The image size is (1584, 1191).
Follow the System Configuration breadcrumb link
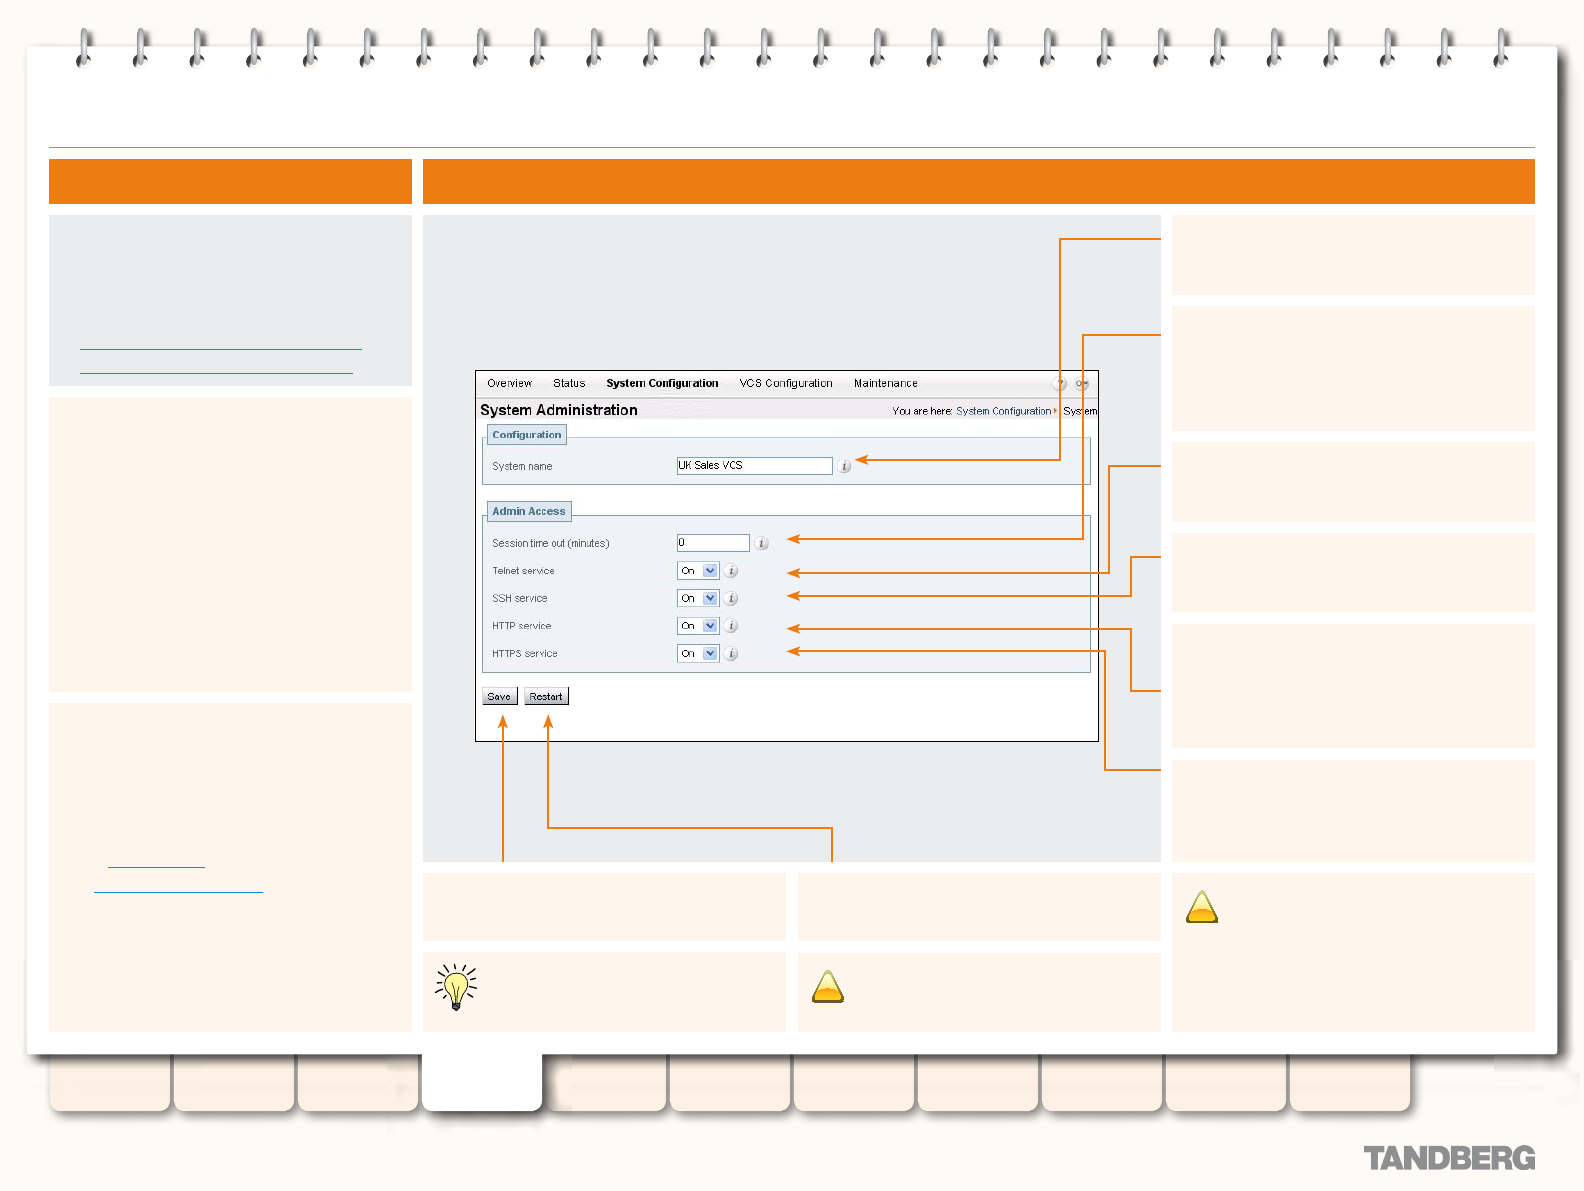tap(1003, 411)
